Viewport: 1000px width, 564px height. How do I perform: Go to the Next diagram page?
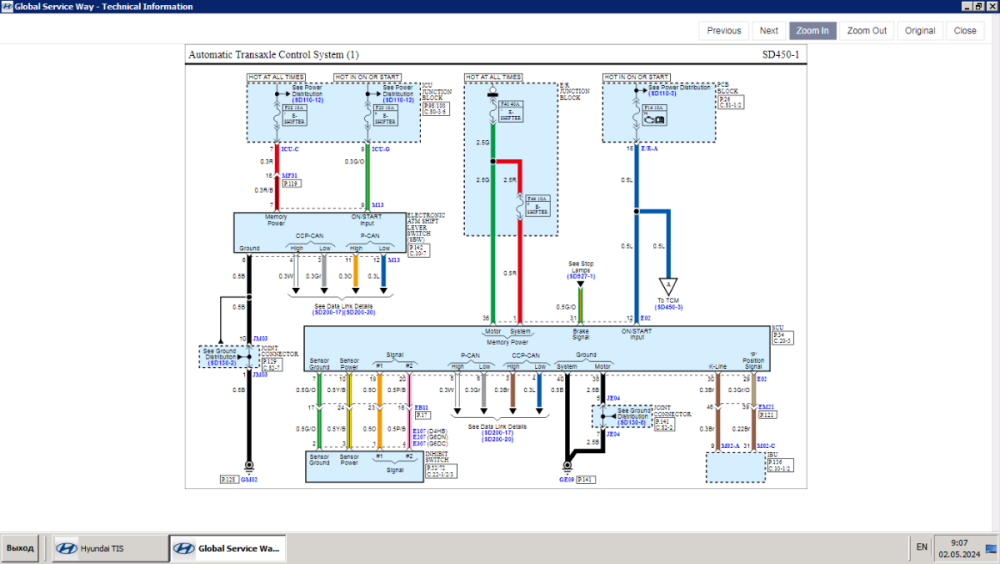pos(768,31)
